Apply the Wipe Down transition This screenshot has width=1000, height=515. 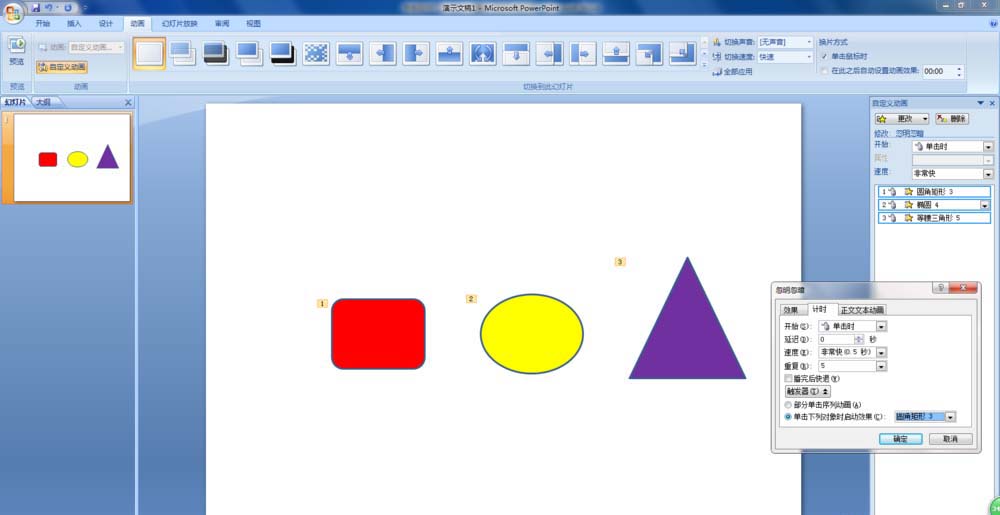point(349,54)
